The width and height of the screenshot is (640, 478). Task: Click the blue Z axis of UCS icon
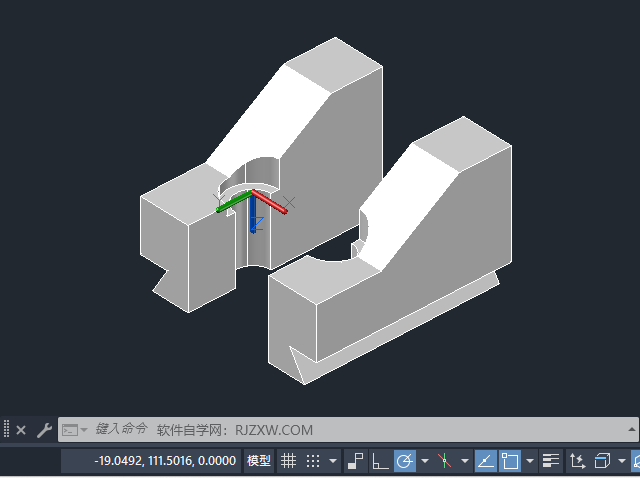(x=253, y=213)
